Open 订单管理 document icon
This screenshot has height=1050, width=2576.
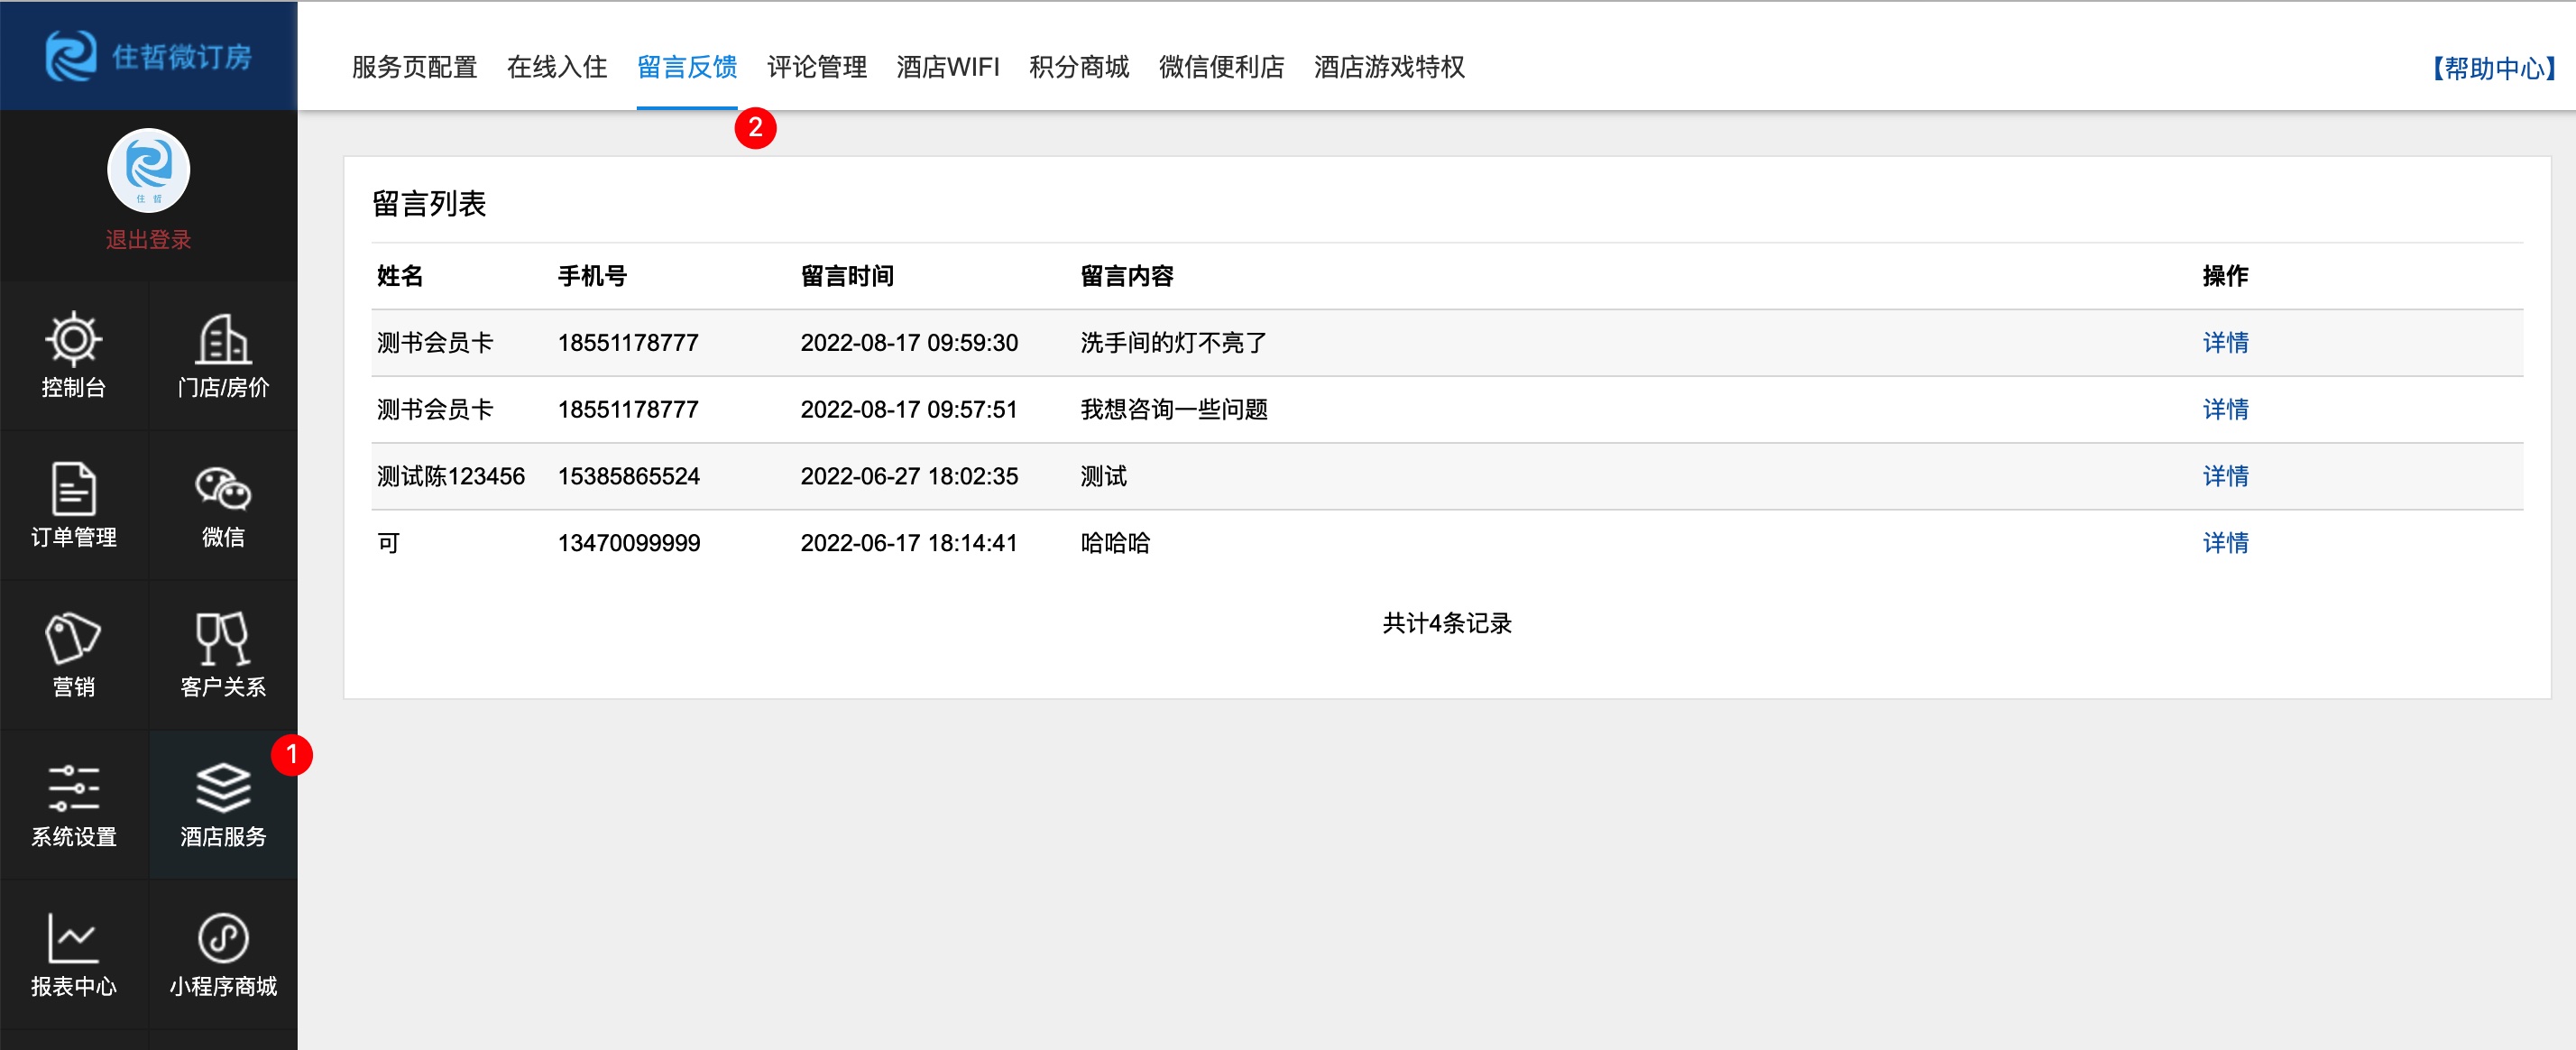point(73,490)
